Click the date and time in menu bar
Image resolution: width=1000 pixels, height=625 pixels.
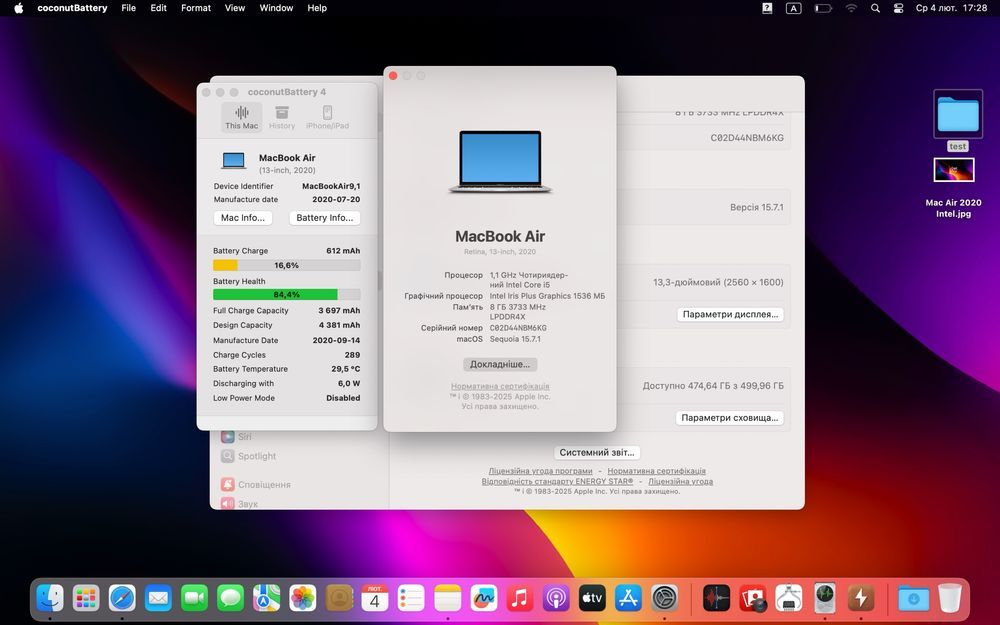pyautogui.click(x=952, y=8)
